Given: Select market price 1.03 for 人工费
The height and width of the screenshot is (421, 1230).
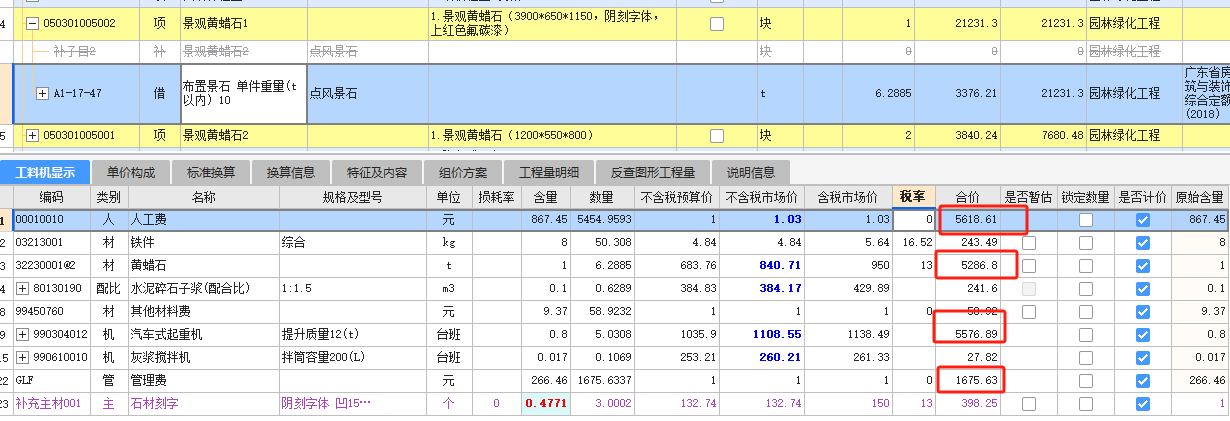Looking at the screenshot, I should point(761,219).
